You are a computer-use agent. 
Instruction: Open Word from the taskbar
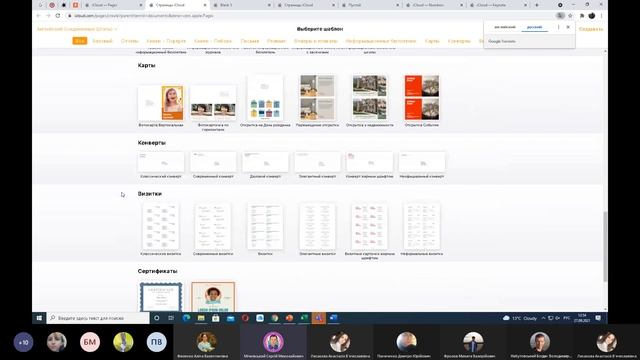click(333, 318)
